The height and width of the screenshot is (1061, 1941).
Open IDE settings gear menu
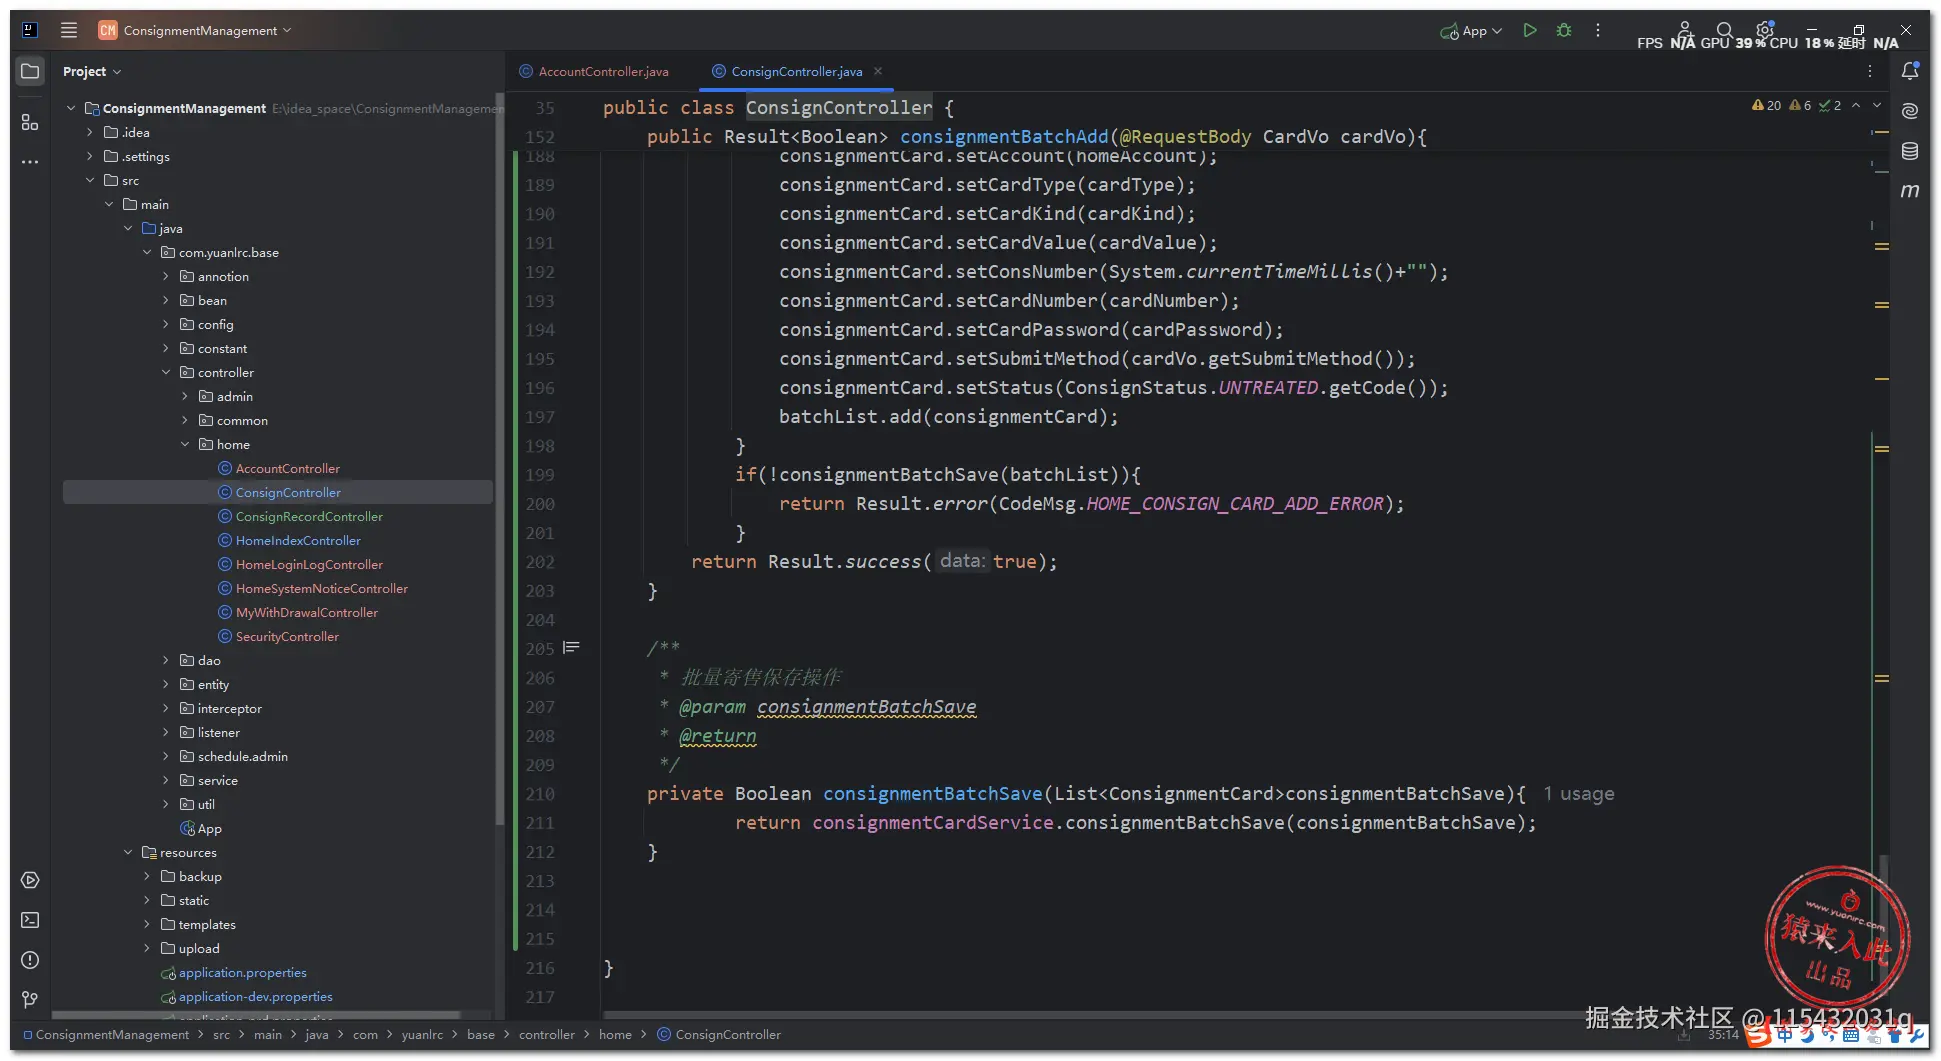tap(1765, 30)
